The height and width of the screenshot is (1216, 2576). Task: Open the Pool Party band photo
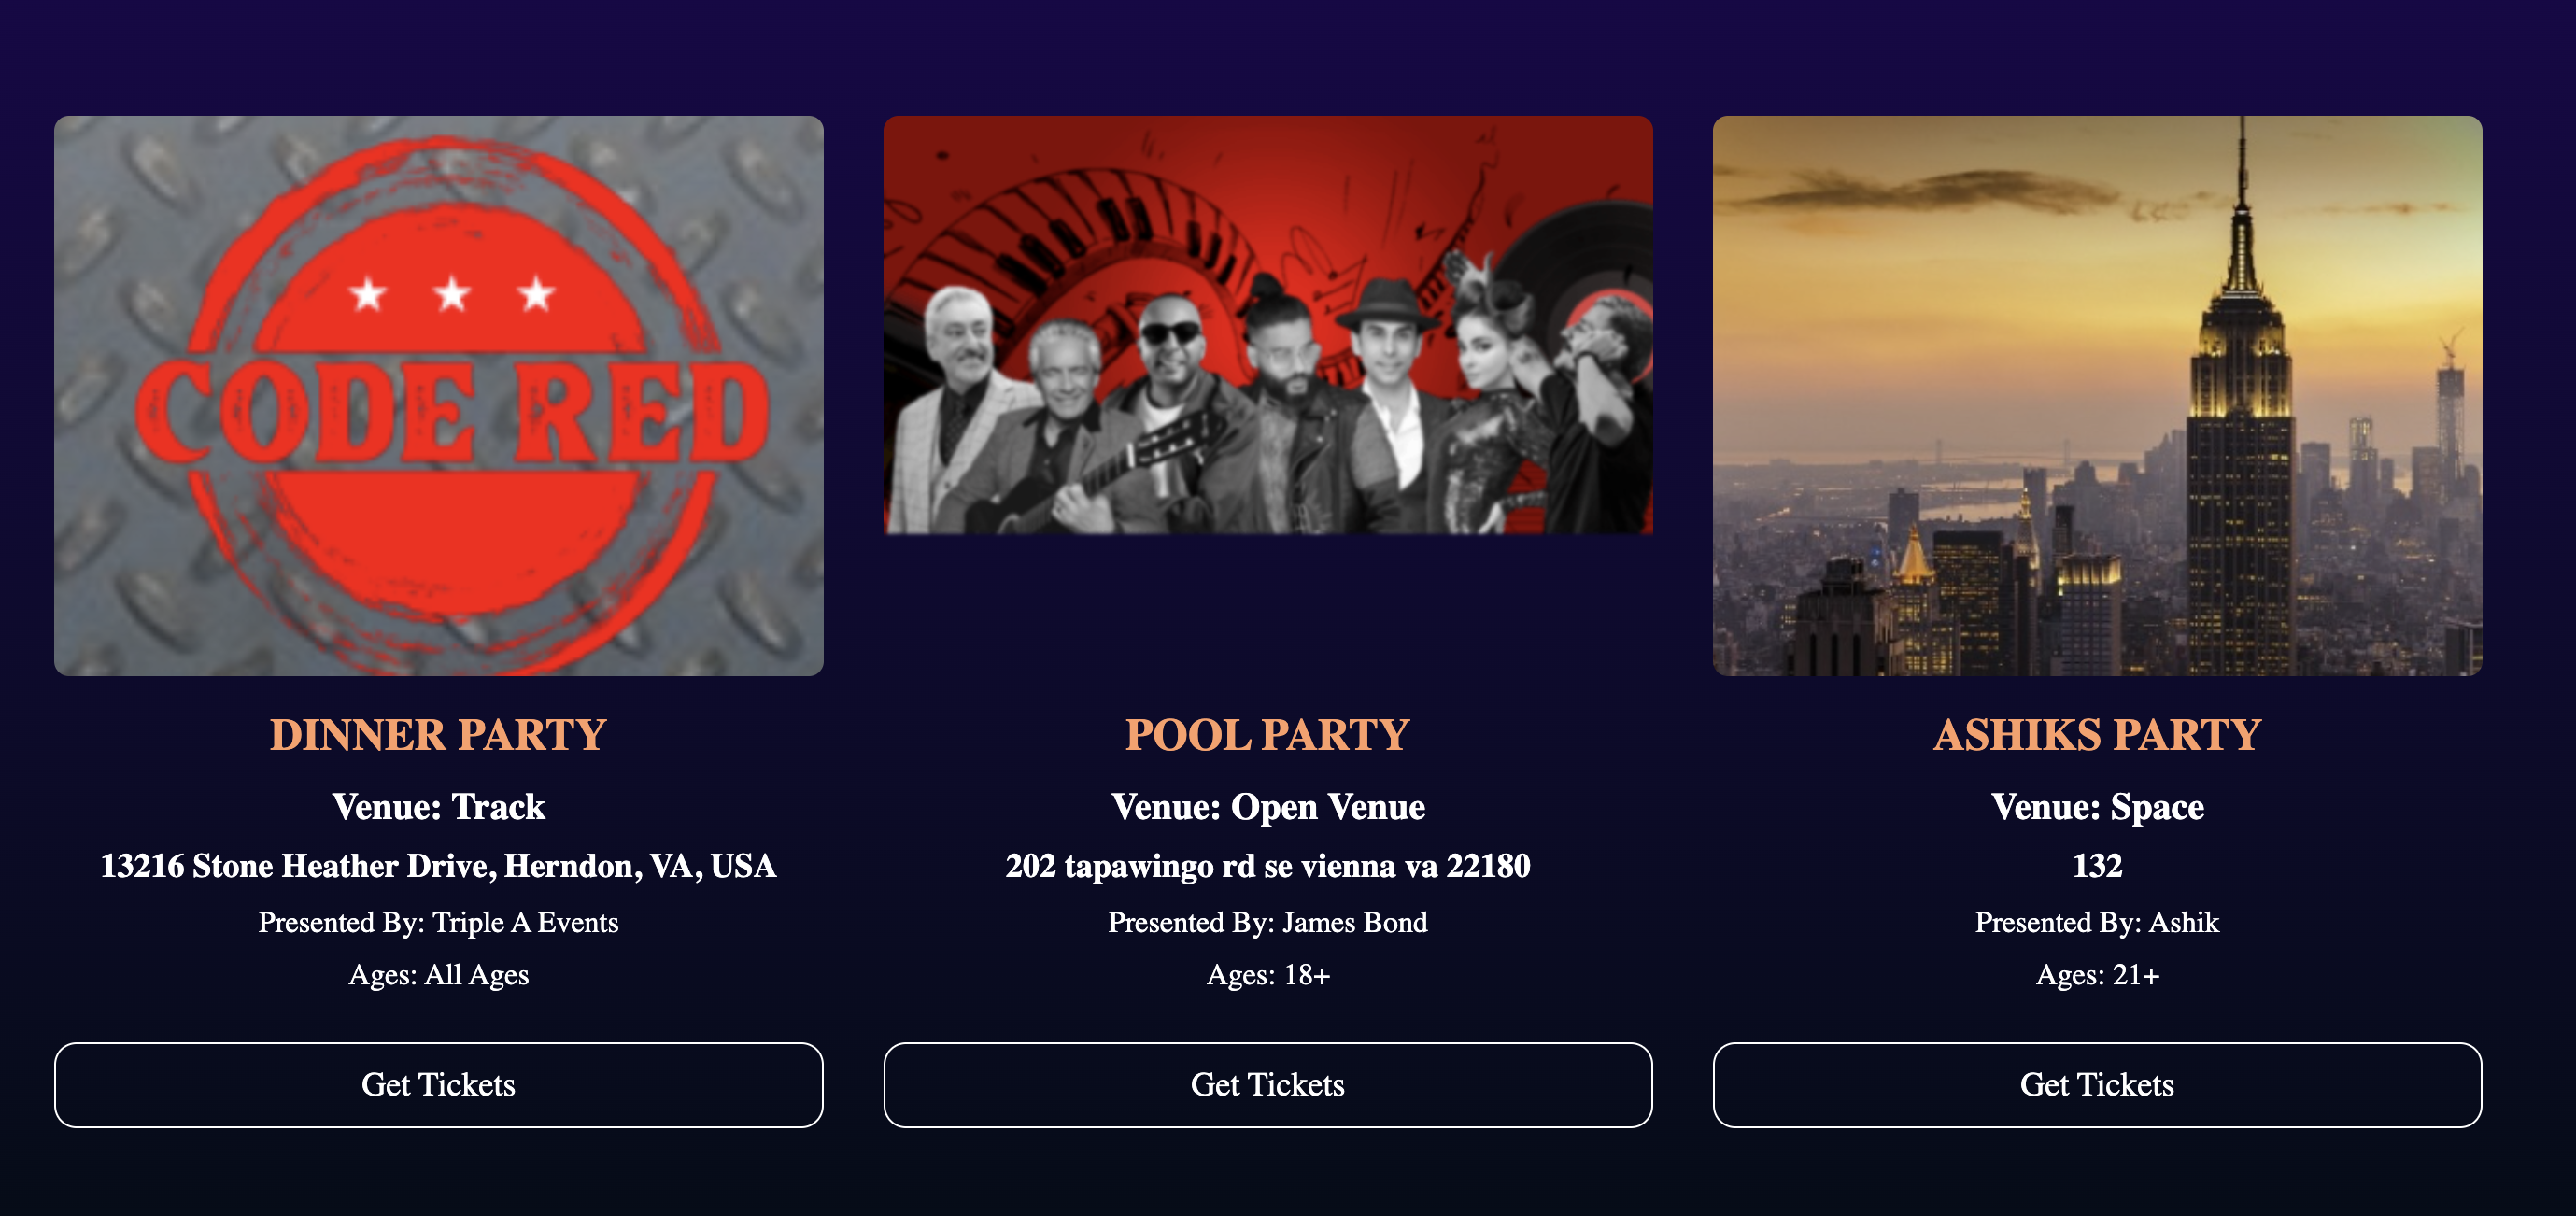[x=1267, y=325]
